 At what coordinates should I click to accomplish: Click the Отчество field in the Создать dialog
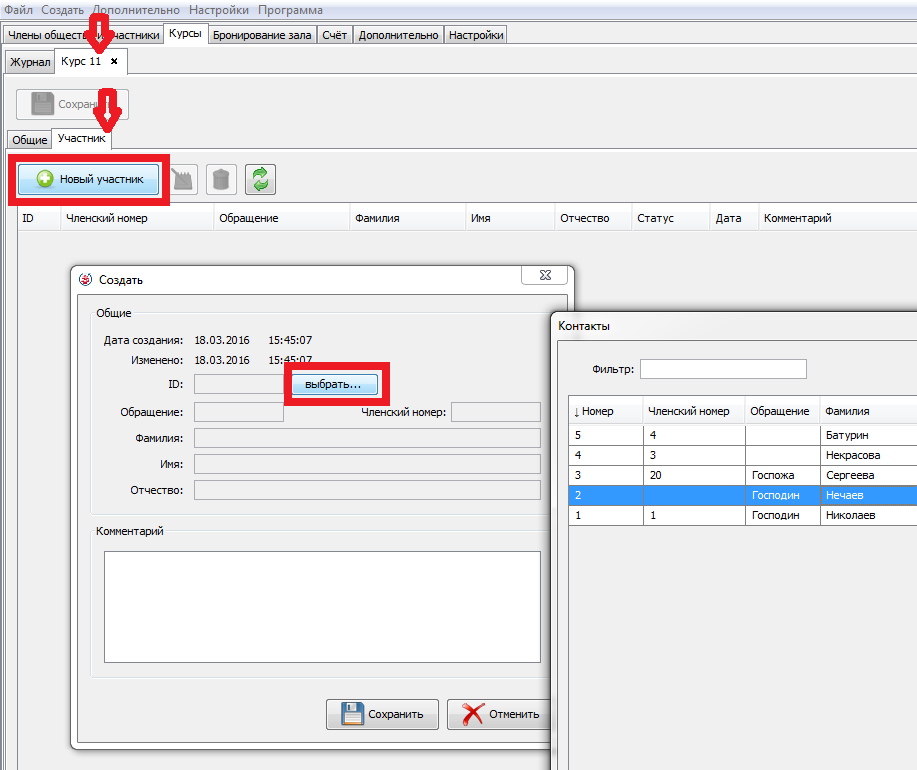click(367, 490)
